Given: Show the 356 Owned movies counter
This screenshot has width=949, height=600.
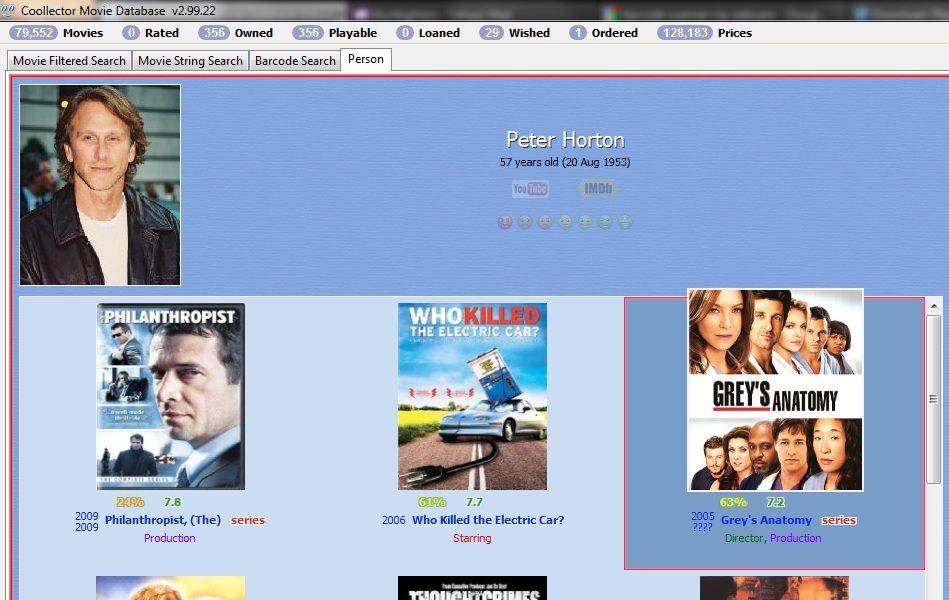Looking at the screenshot, I should [x=237, y=33].
